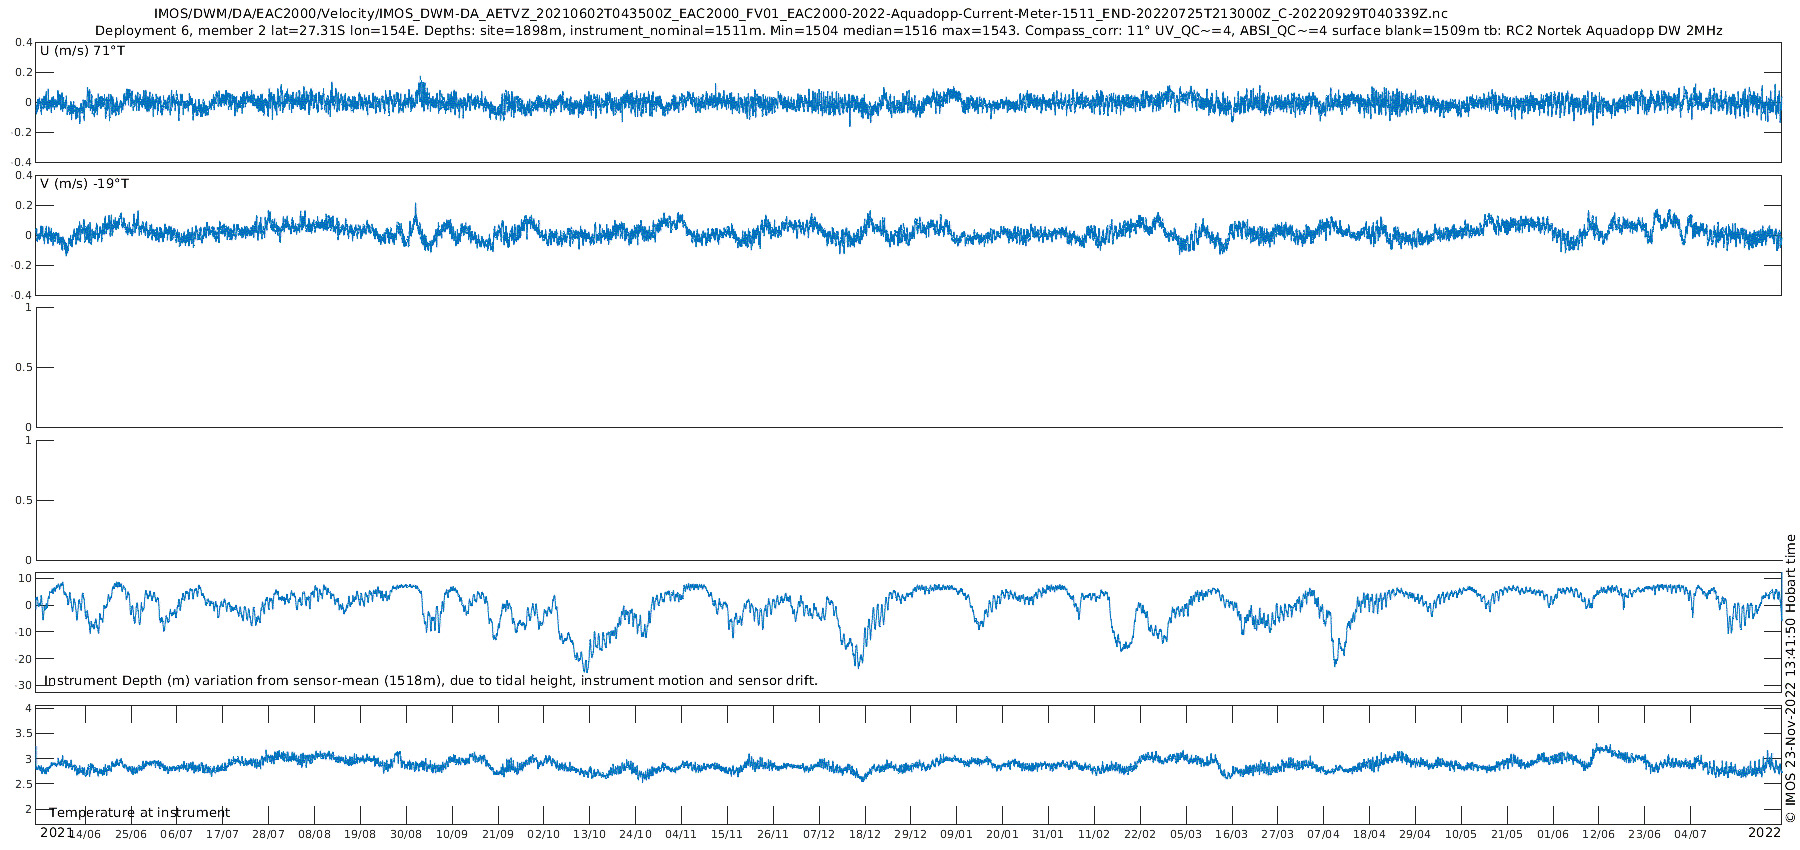
Task: Click the 20/01 date tick label
Action: (1003, 834)
